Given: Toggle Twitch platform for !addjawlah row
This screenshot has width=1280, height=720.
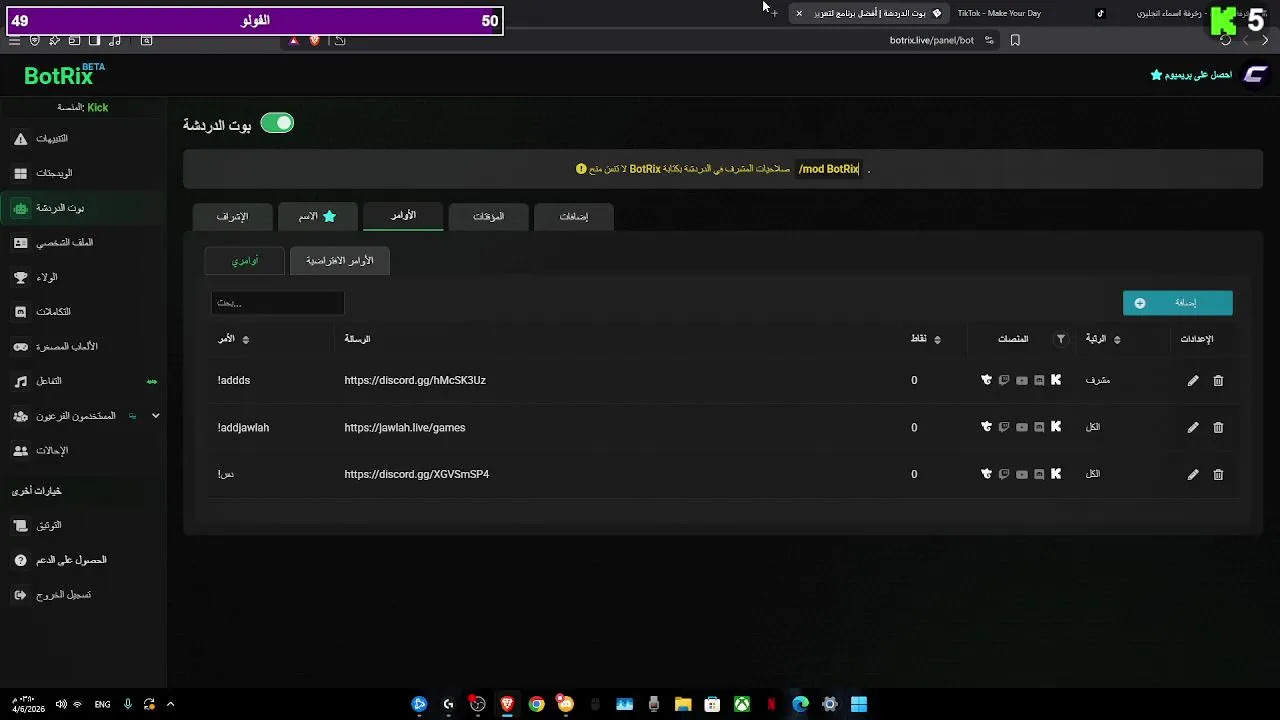Looking at the screenshot, I should 1004,427.
